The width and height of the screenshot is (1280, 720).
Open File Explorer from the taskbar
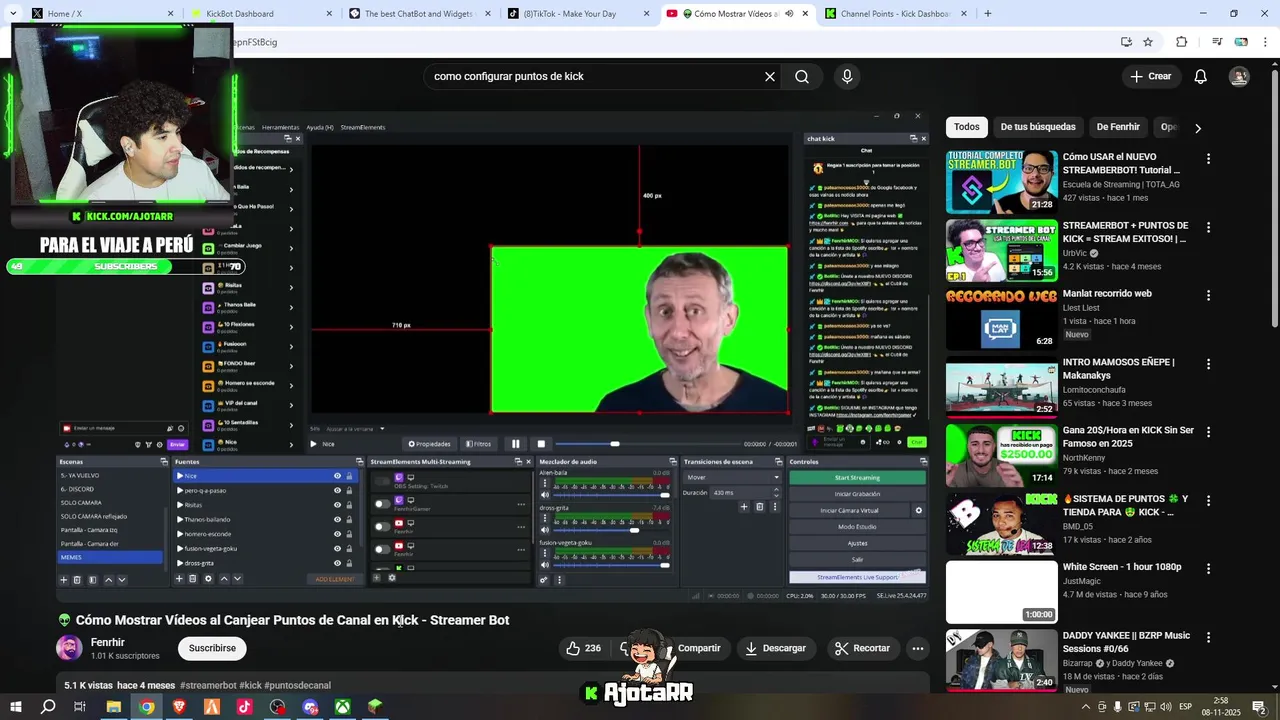click(x=114, y=706)
